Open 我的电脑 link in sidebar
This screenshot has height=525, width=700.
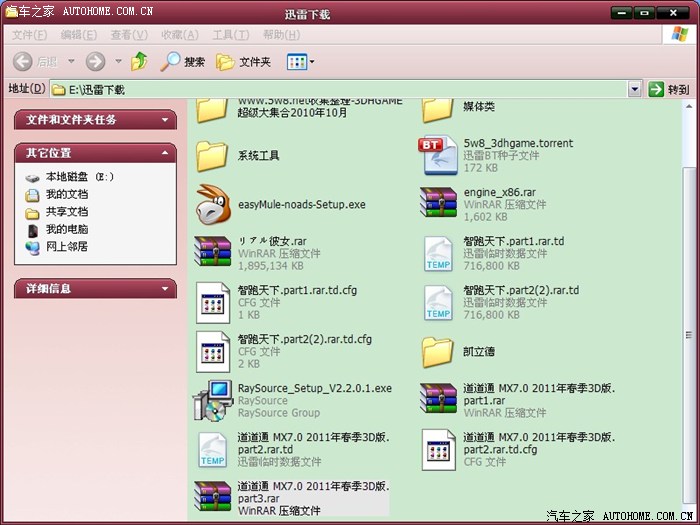coord(57,229)
